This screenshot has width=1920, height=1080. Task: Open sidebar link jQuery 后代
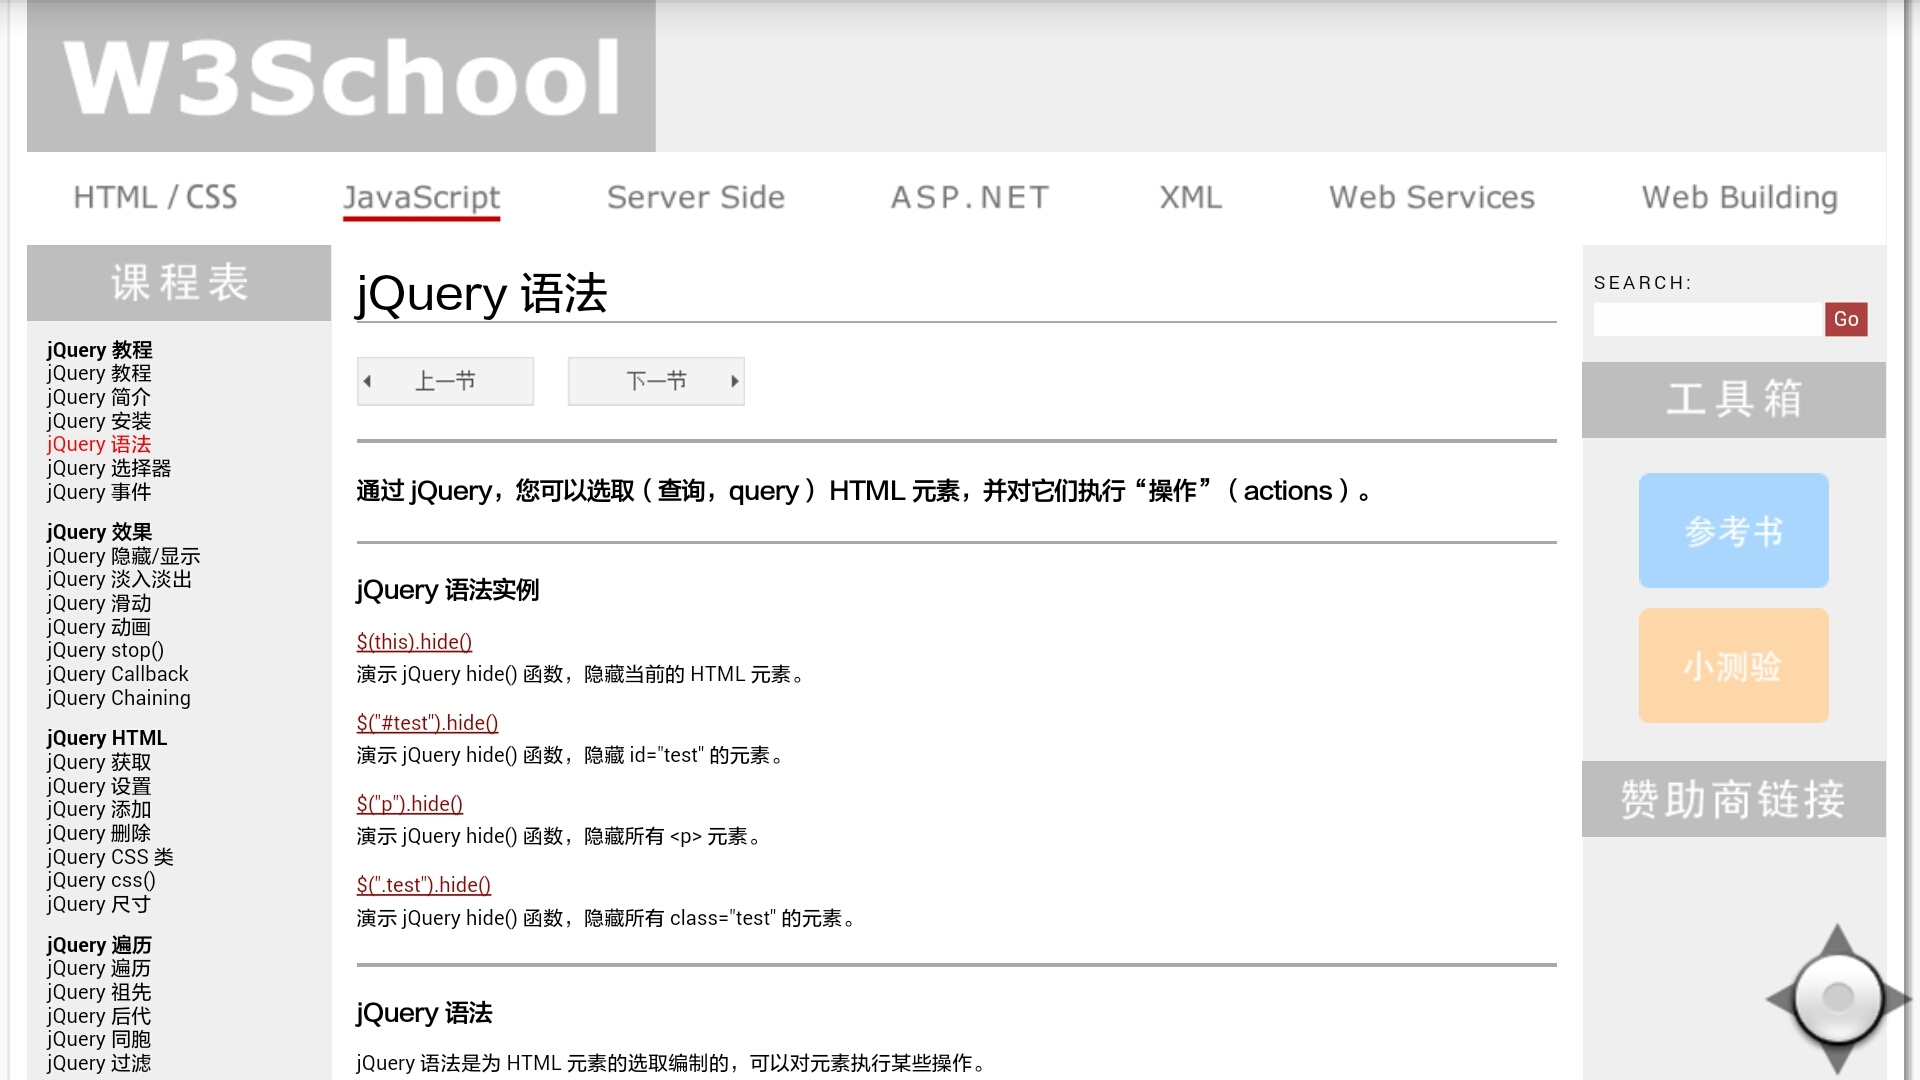point(98,1016)
